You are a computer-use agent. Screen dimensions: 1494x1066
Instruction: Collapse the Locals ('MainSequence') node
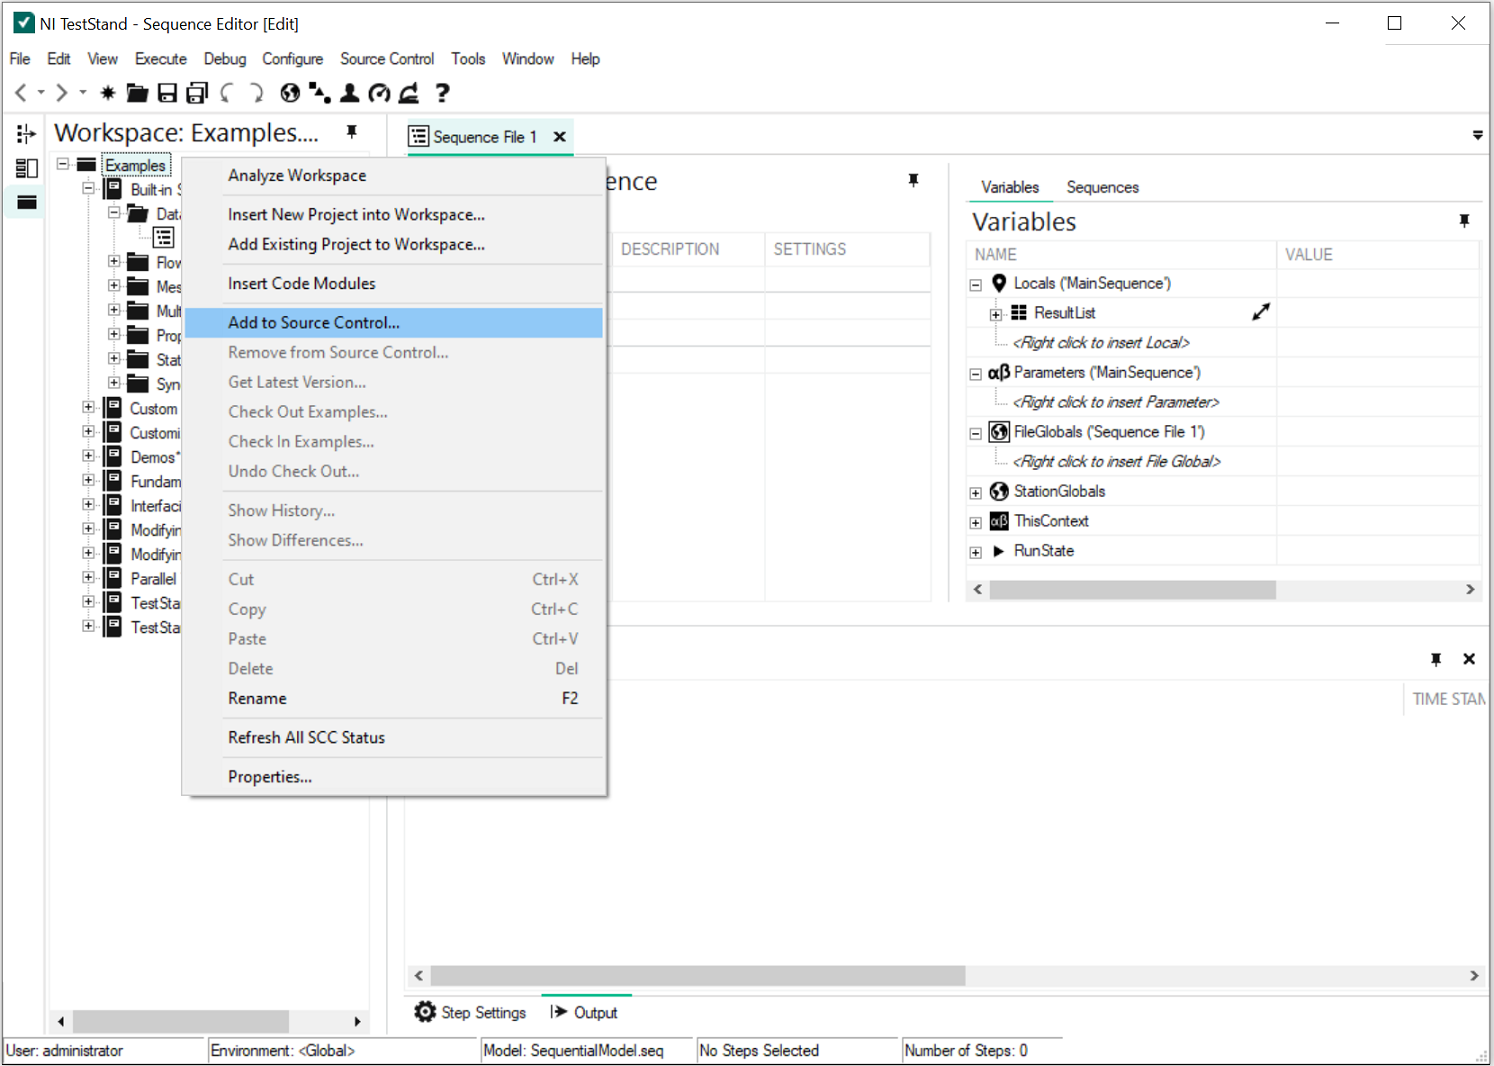point(976,285)
